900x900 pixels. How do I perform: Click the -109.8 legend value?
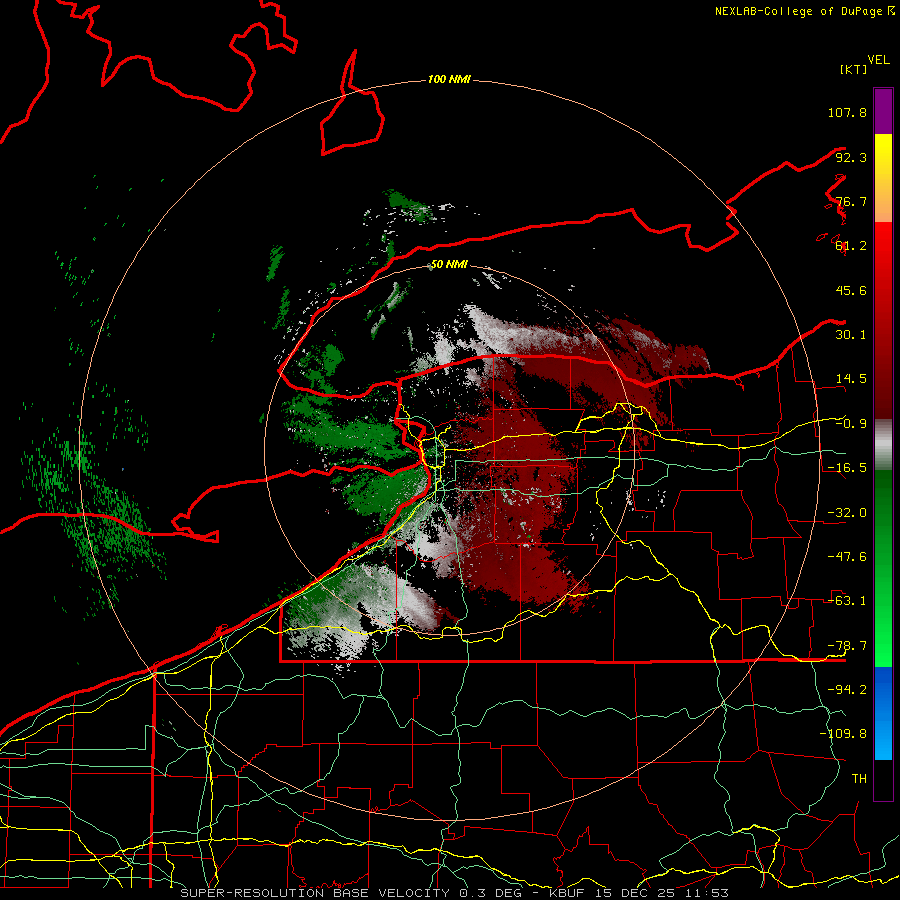(x=843, y=734)
